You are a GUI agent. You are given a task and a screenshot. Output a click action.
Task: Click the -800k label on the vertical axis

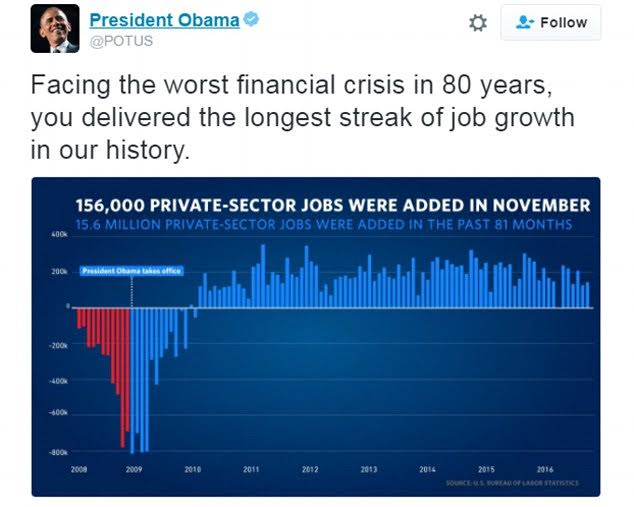coord(58,452)
